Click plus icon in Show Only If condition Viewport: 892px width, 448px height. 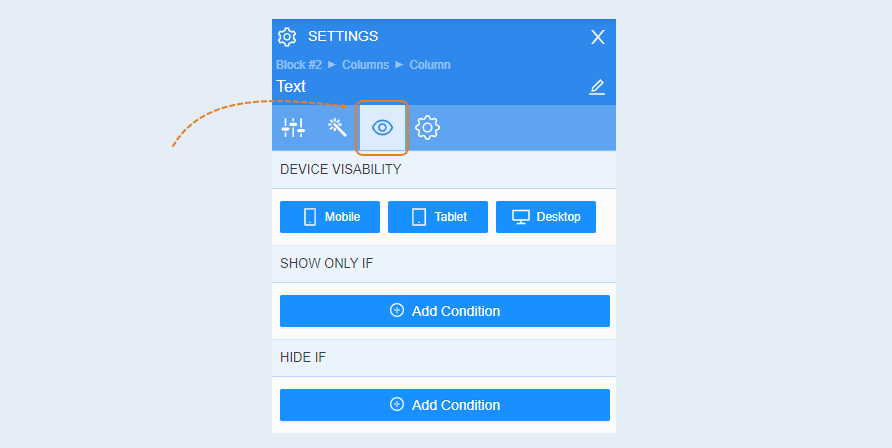point(397,310)
